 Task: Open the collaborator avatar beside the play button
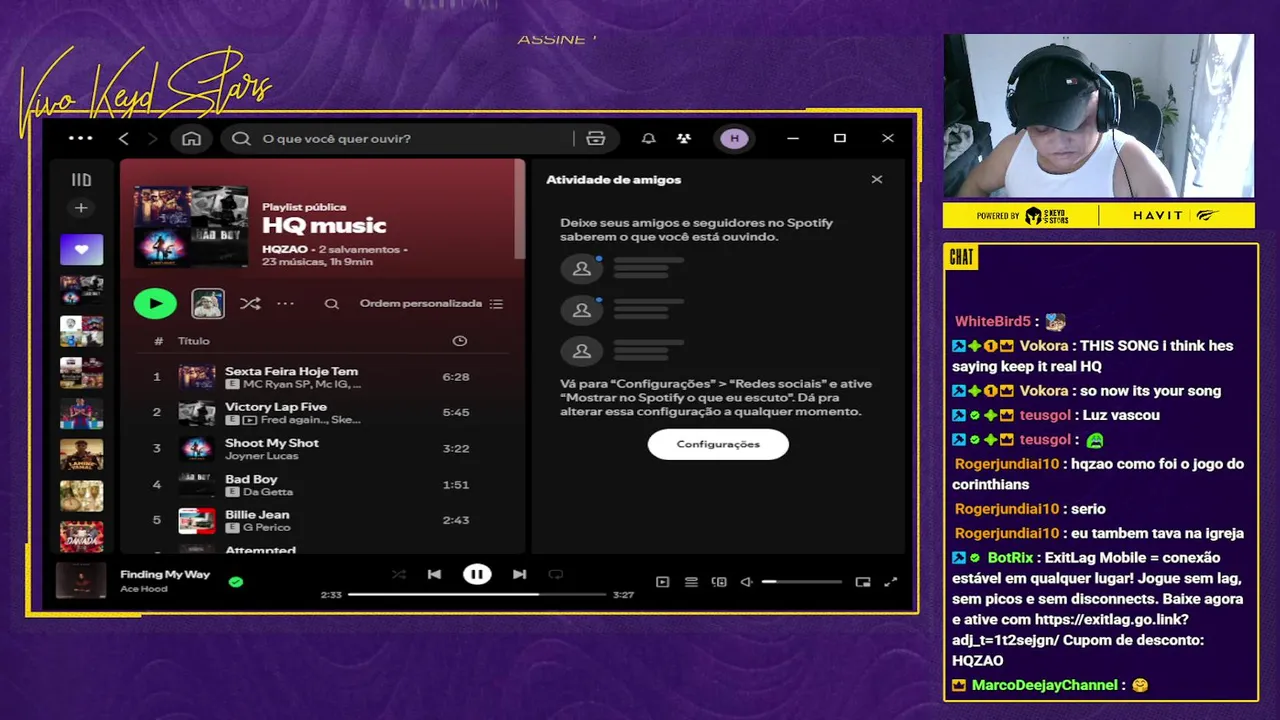tap(208, 303)
